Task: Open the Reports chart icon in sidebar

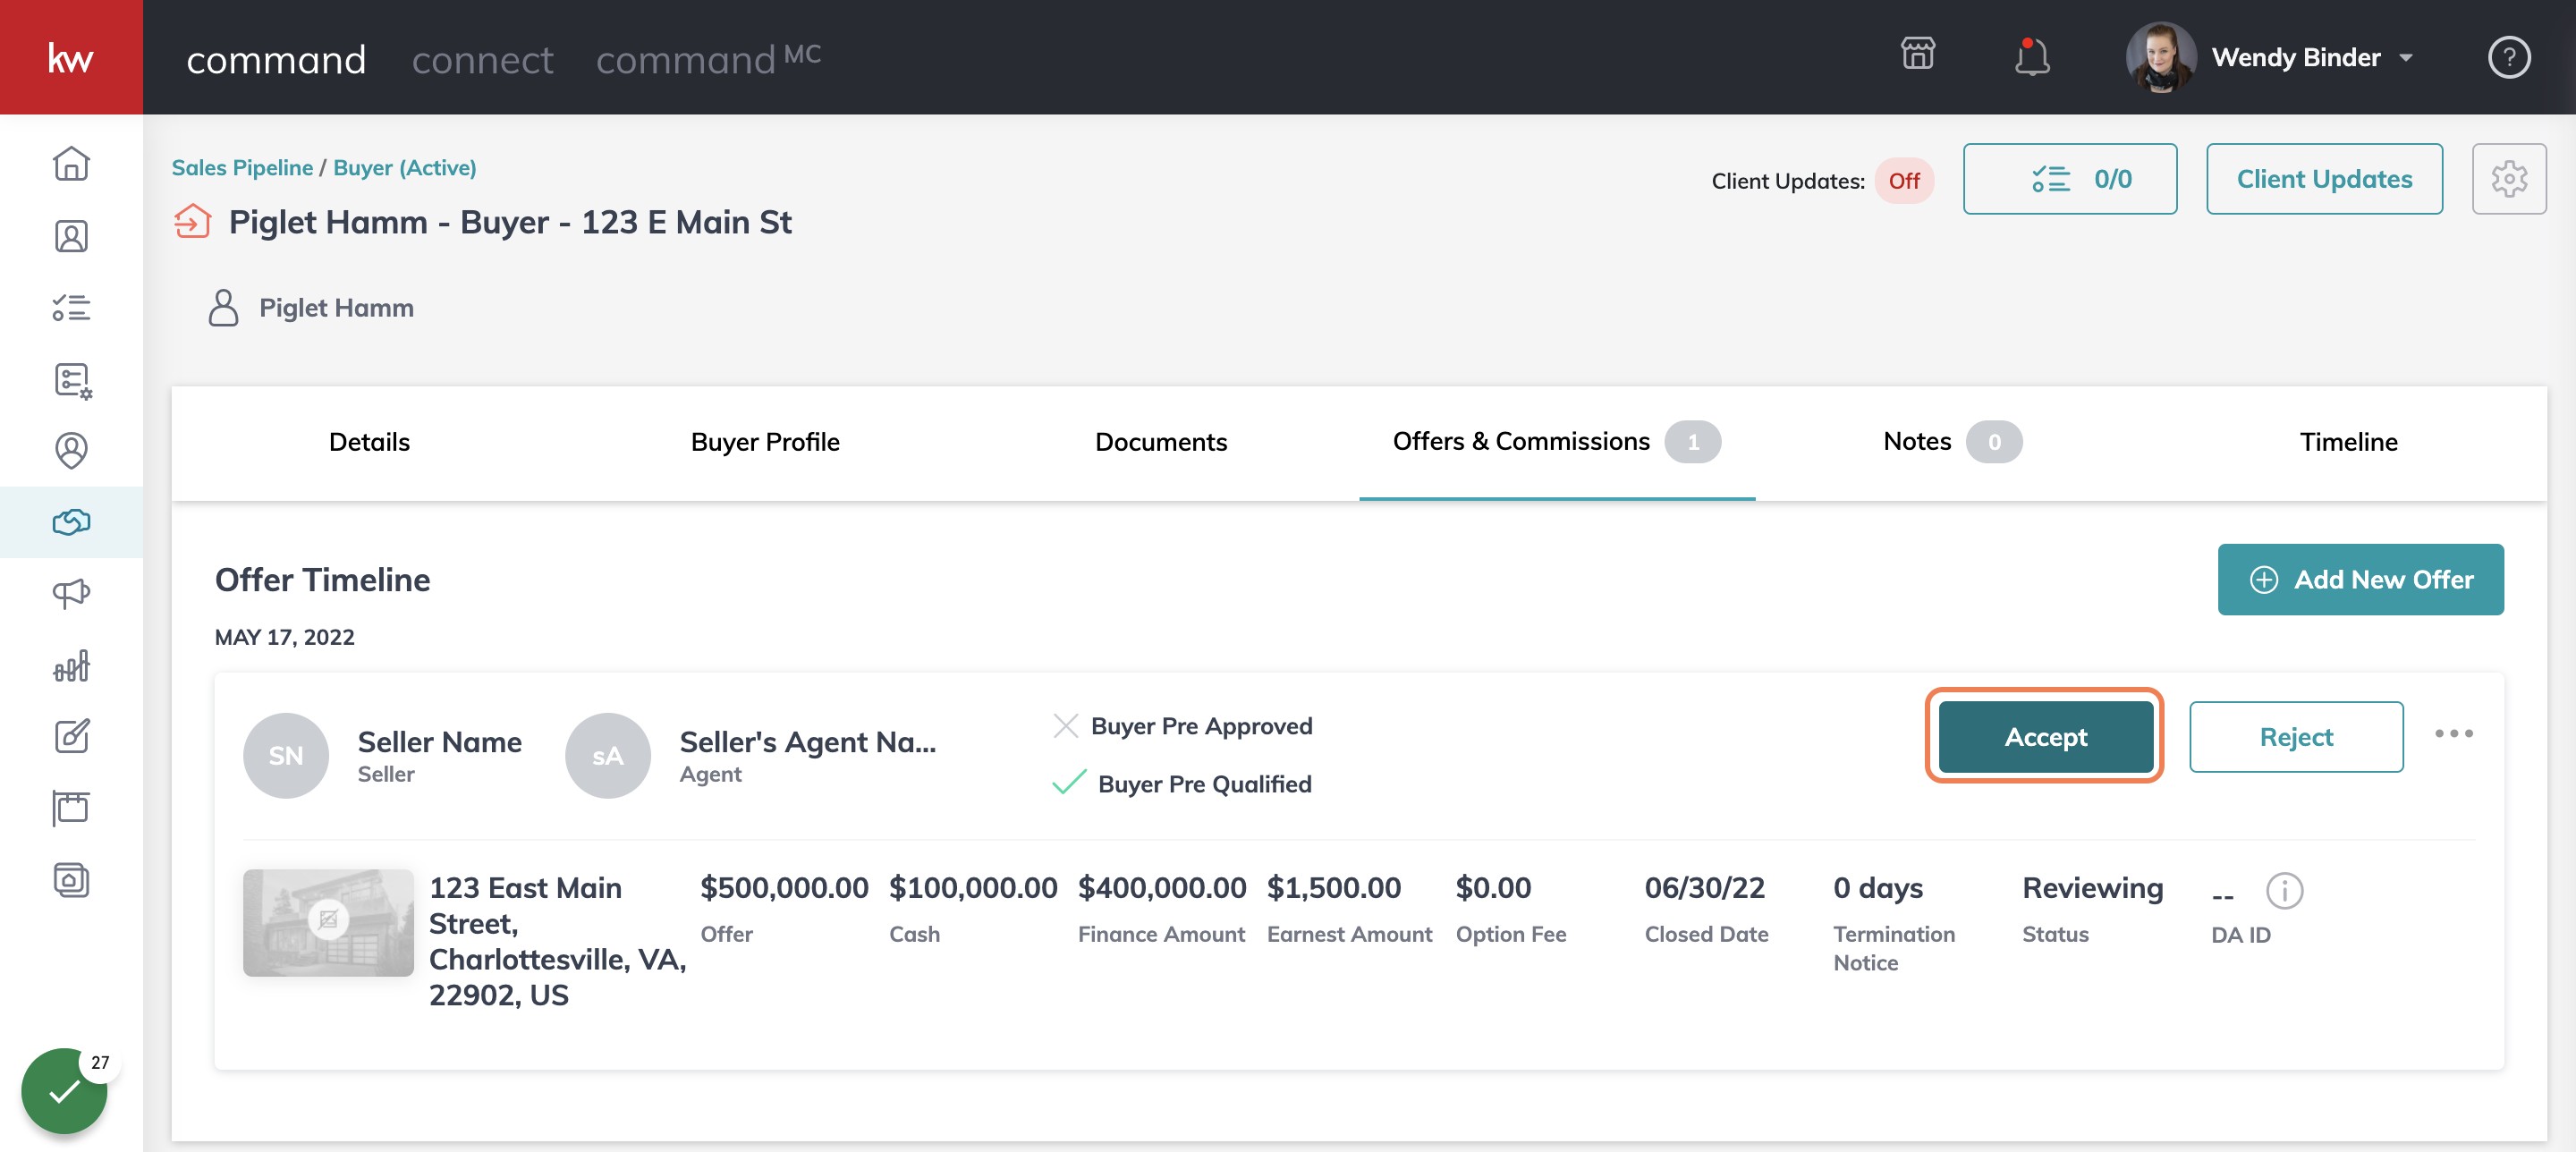Action: coord(71,665)
